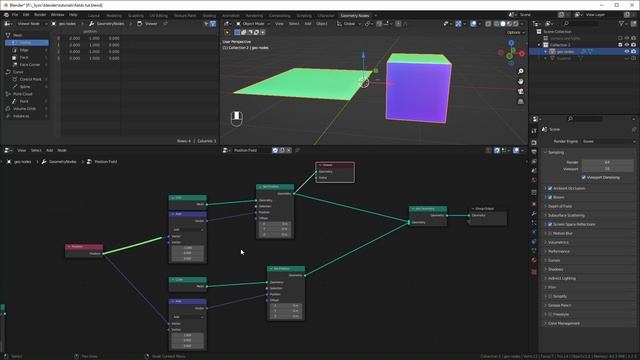Enable Simplify checkbox

550,296
